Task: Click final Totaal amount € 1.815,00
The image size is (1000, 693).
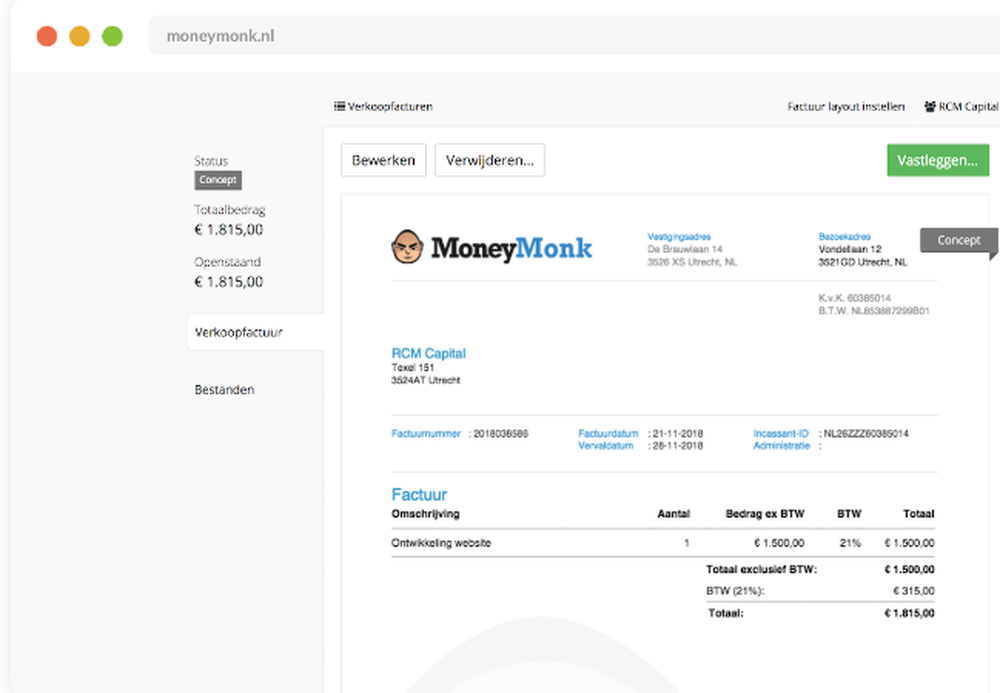Action: (909, 613)
